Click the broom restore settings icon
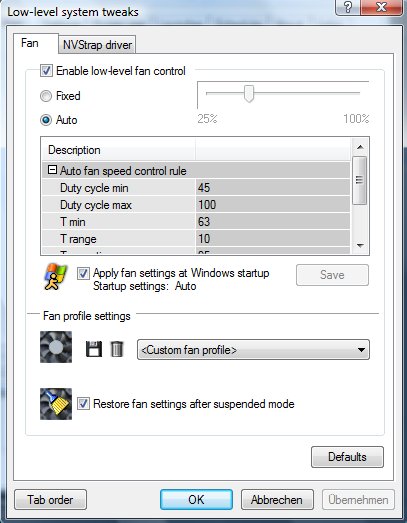 point(56,404)
